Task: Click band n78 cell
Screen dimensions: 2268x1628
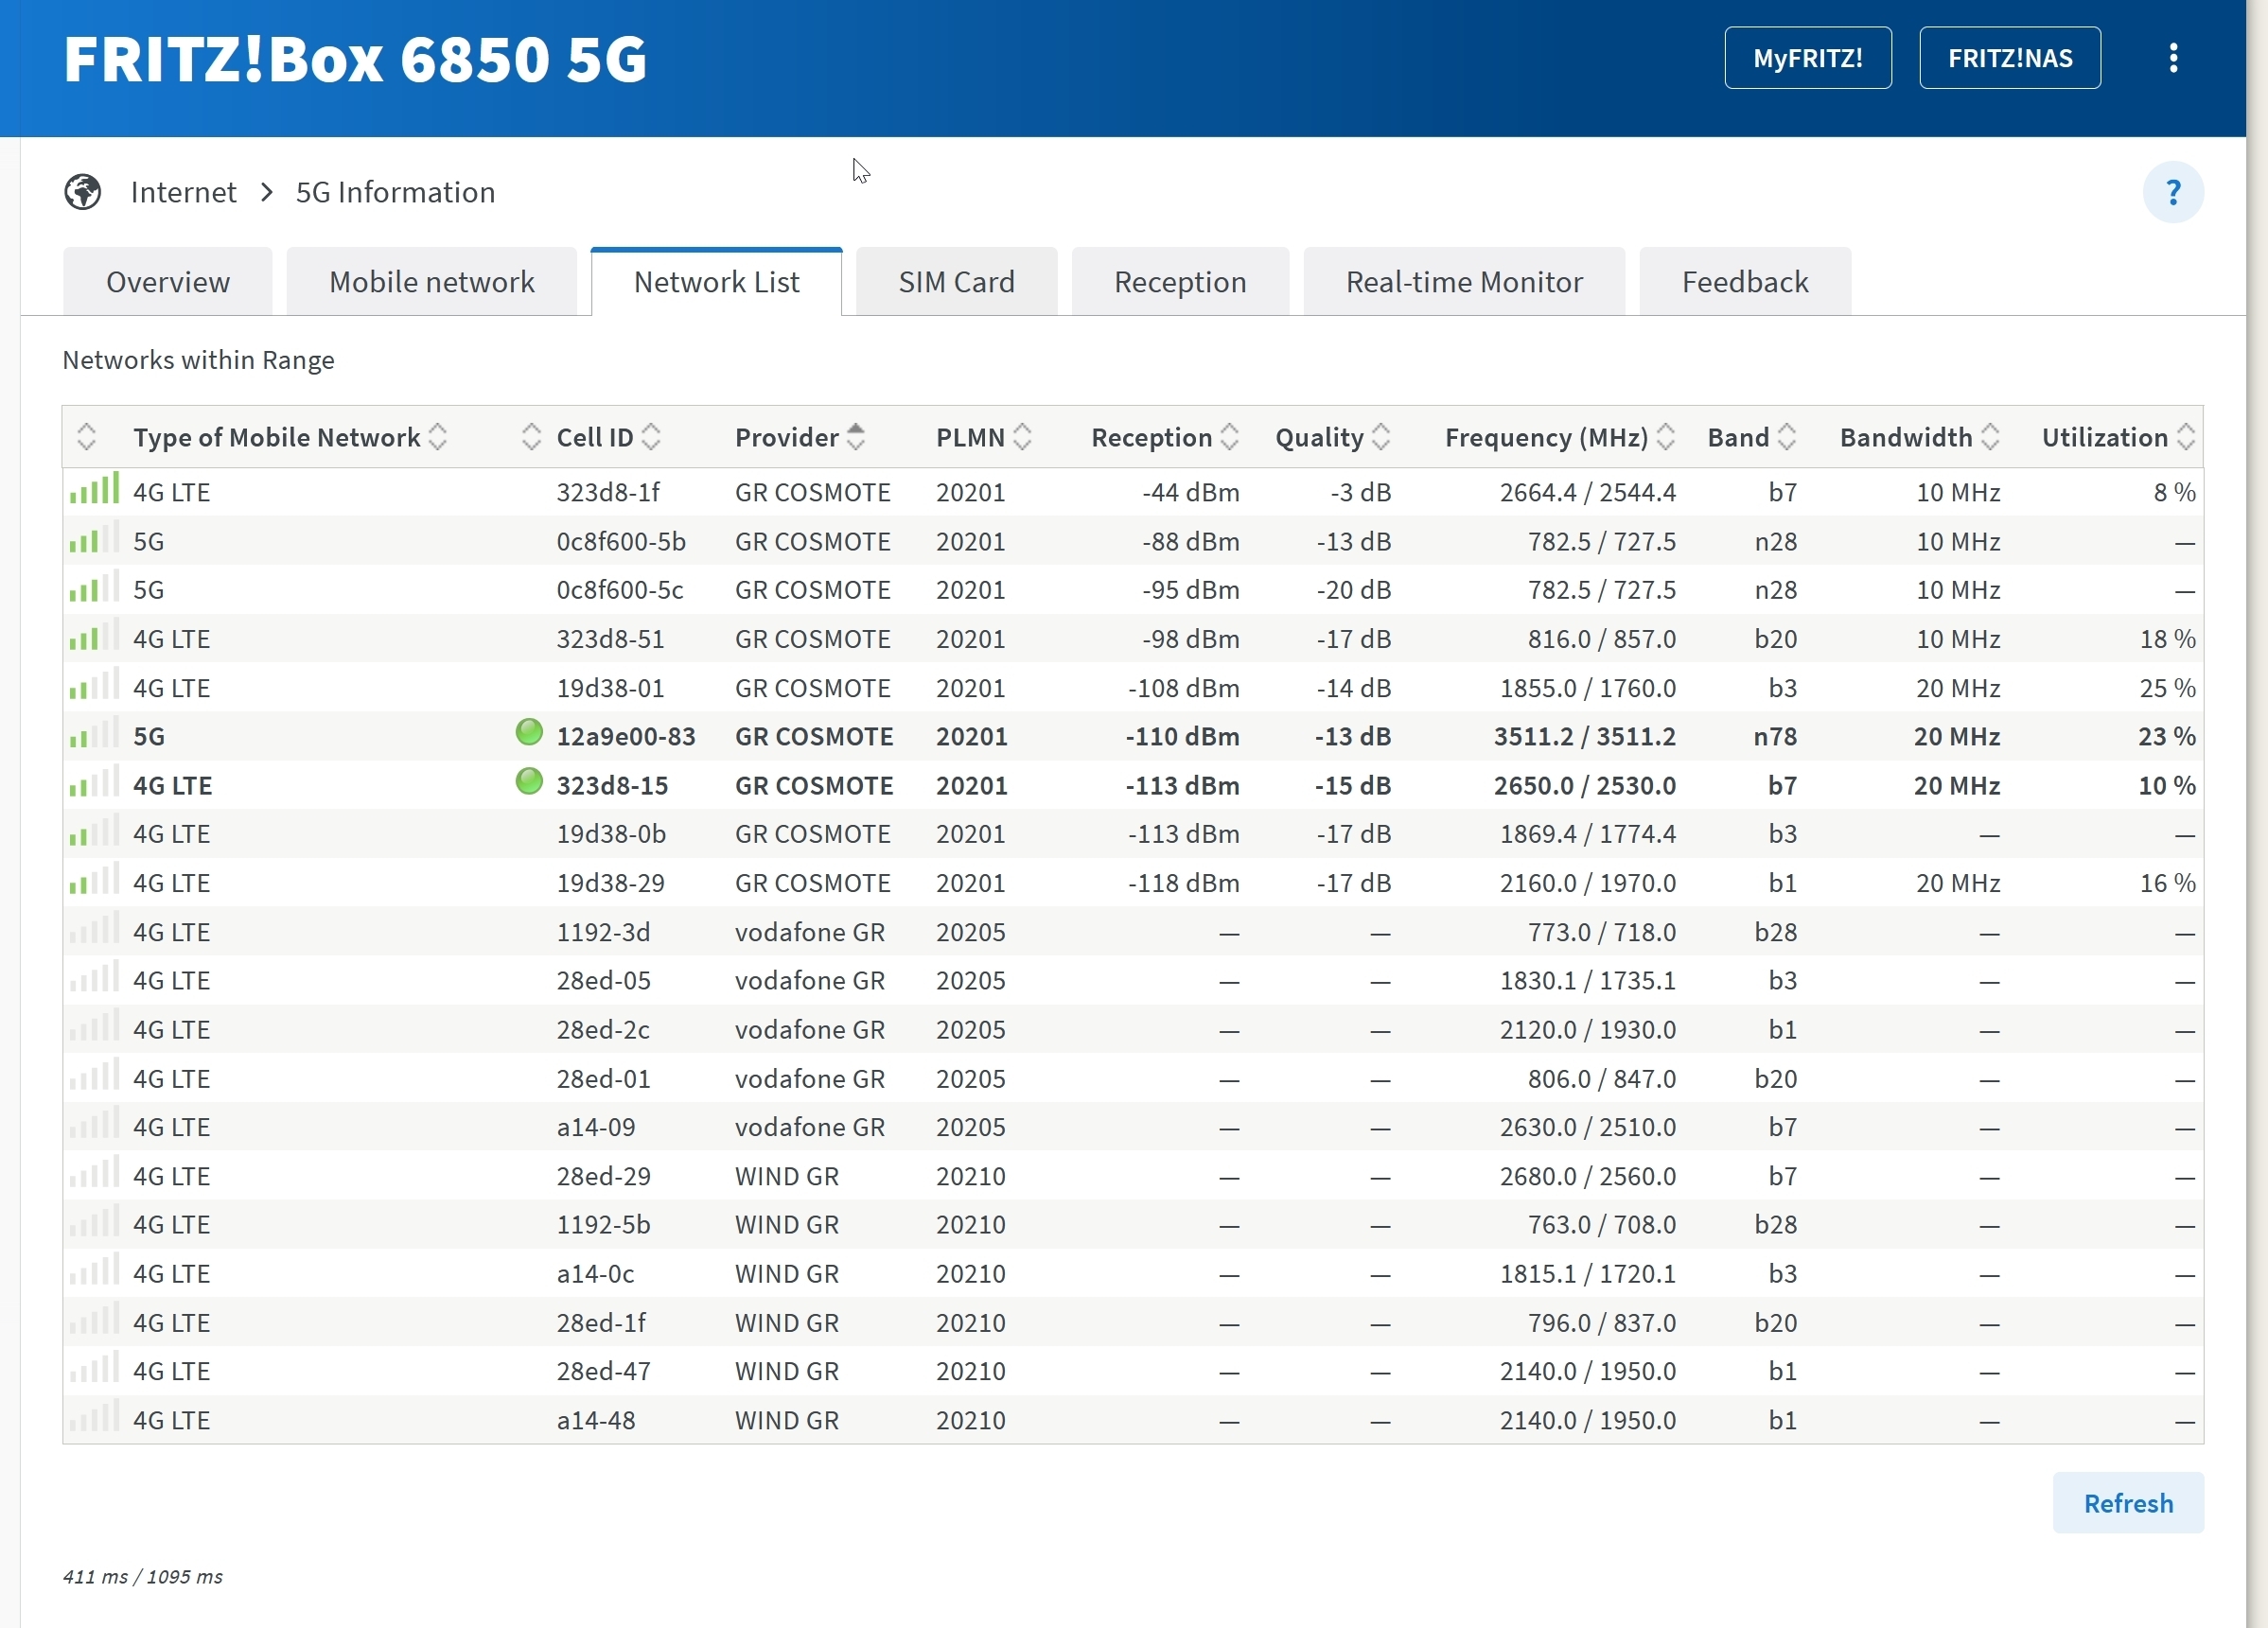Action: pos(1775,737)
